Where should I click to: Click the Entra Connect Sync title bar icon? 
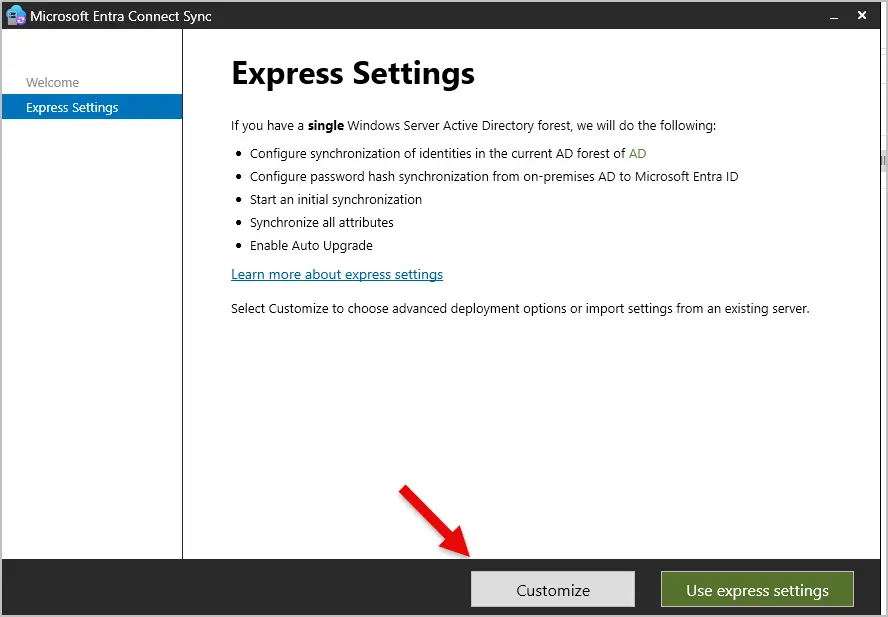(15, 16)
